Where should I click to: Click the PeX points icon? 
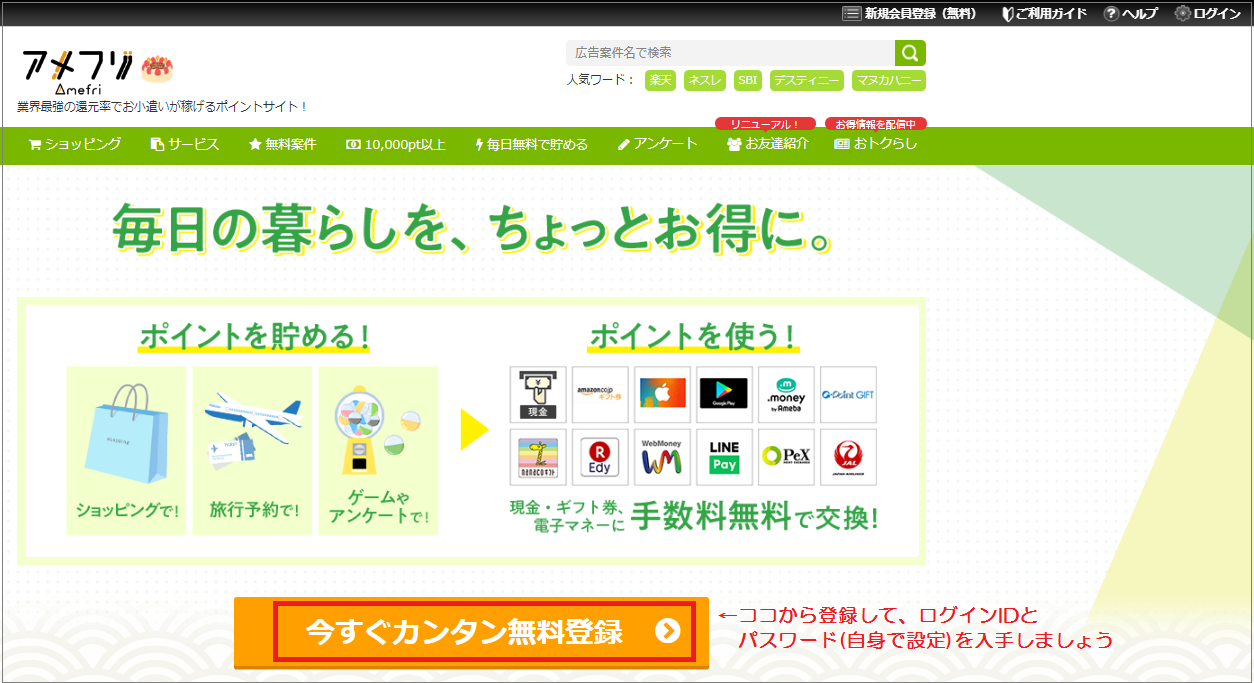[x=786, y=457]
